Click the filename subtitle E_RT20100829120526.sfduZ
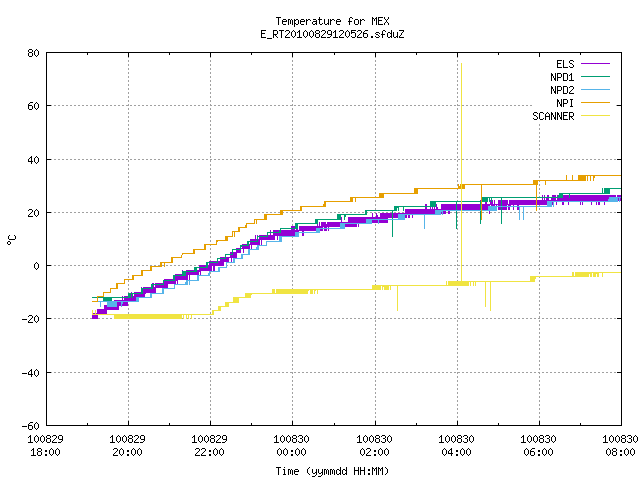 332,34
